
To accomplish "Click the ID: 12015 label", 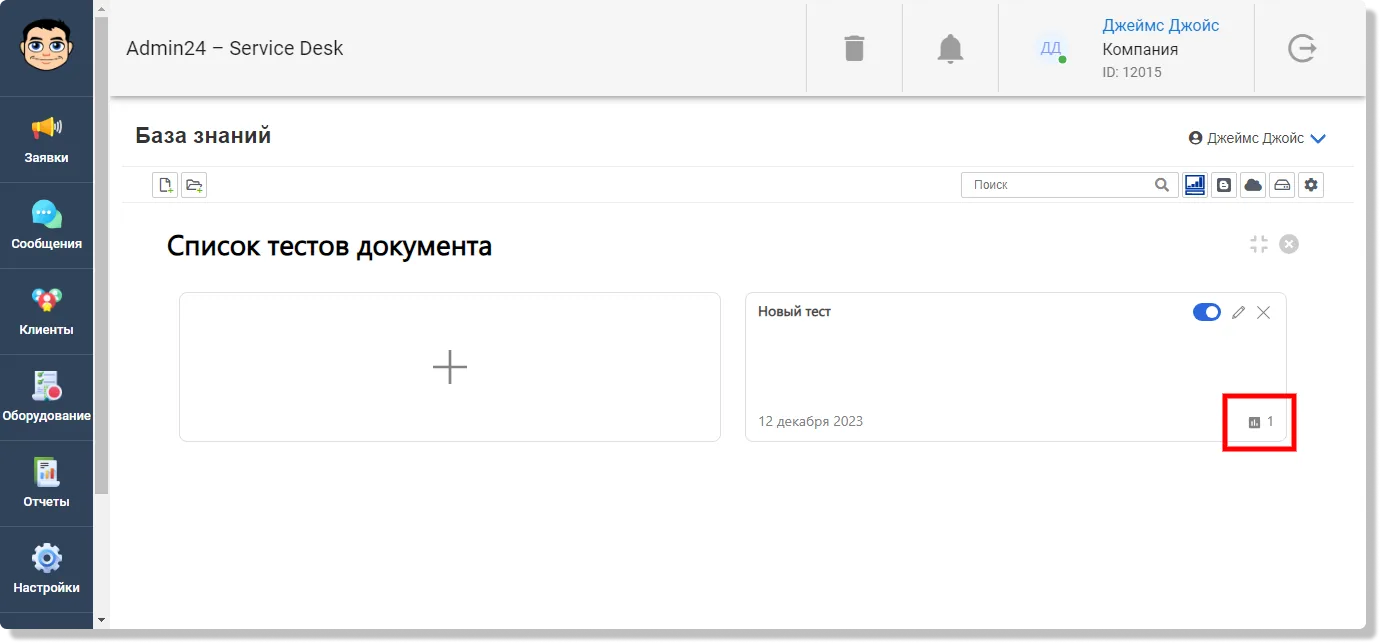I will point(1132,72).
